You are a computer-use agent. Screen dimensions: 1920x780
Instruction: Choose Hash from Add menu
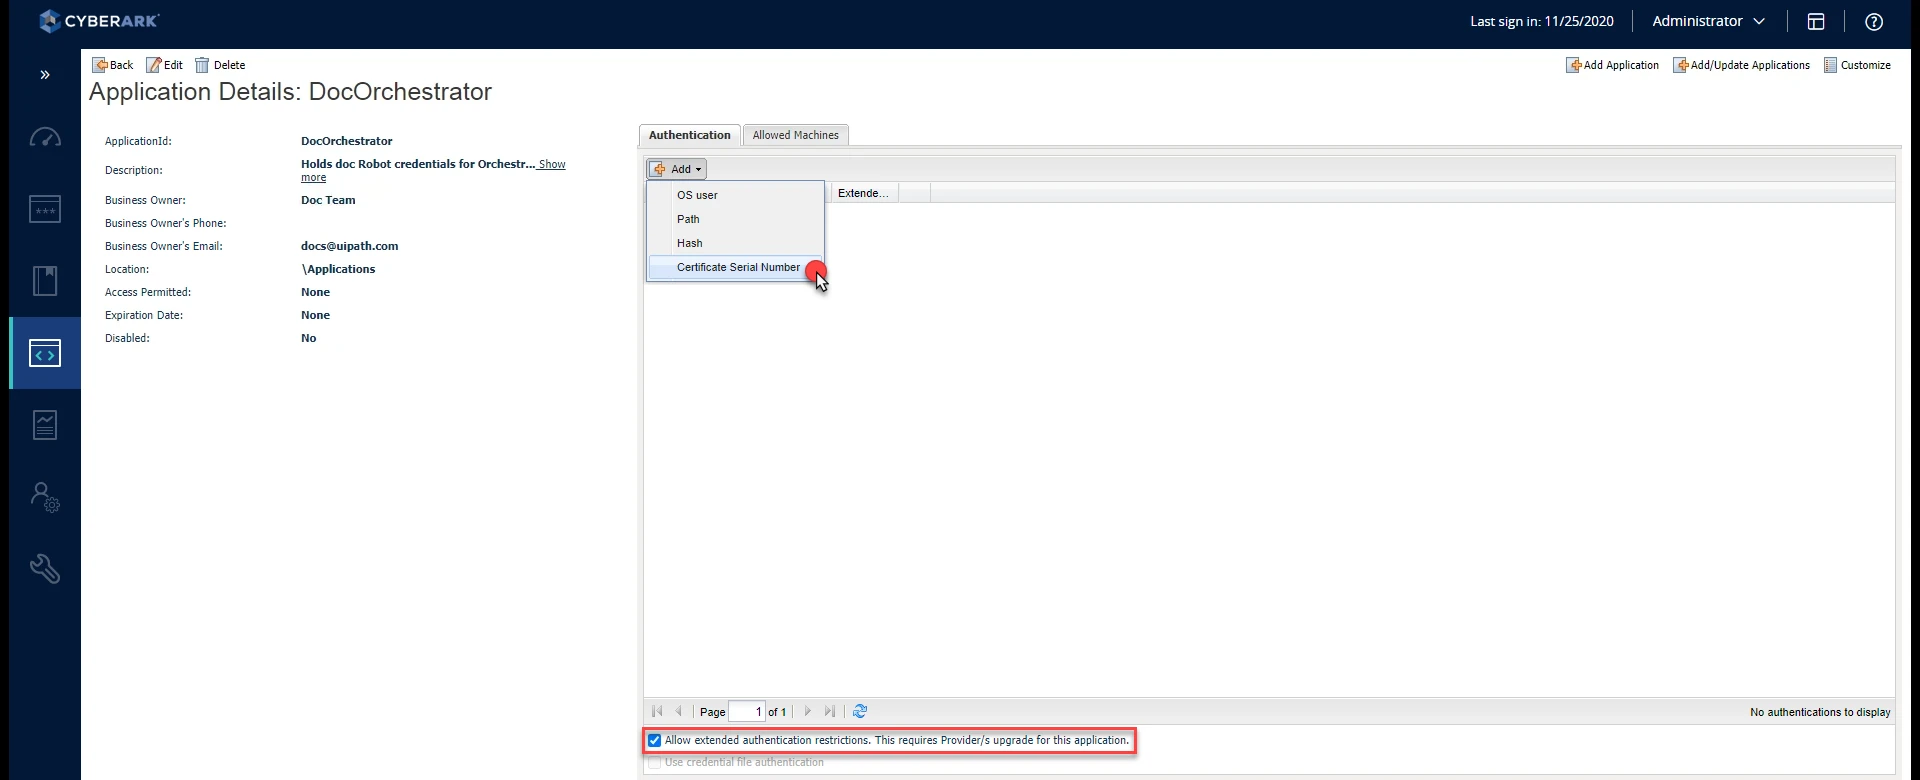pos(736,243)
